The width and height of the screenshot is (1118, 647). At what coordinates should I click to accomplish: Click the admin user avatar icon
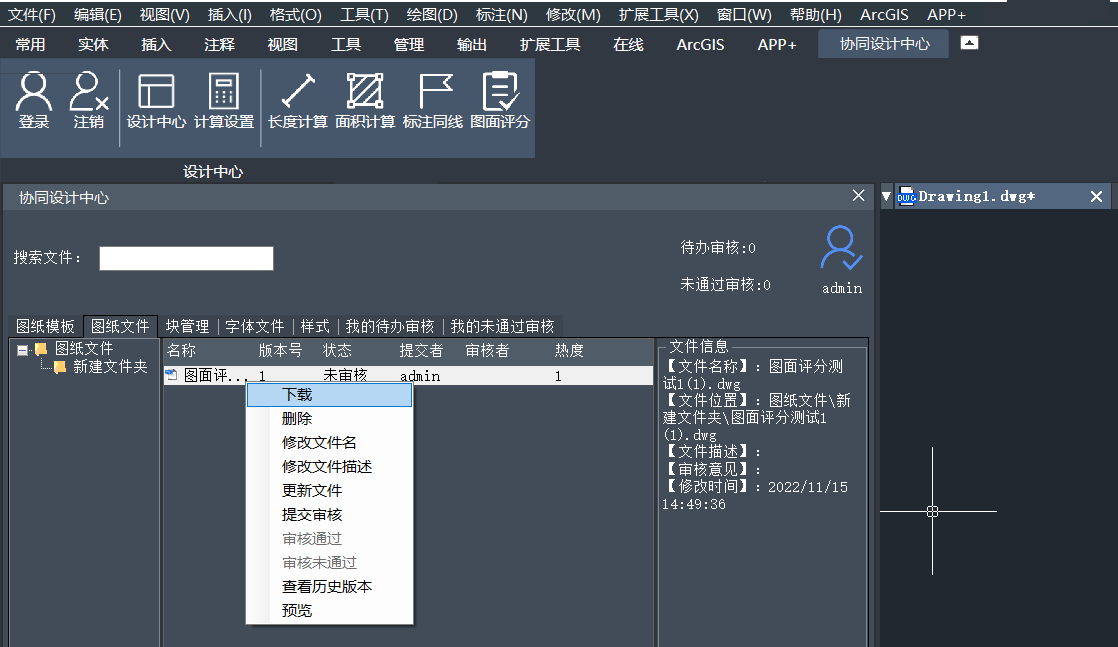point(841,258)
